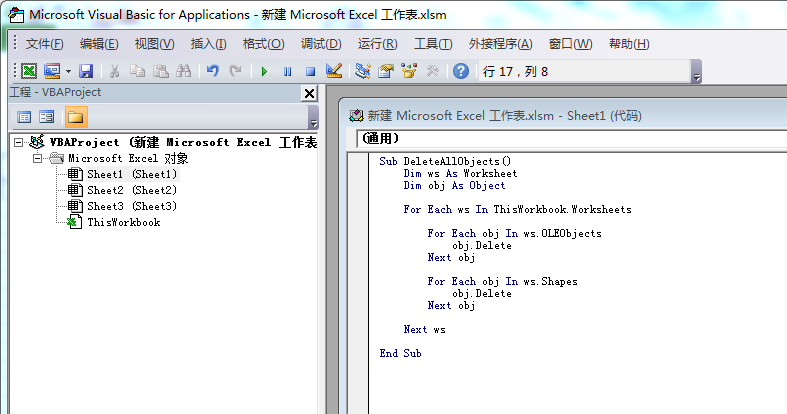Stop execution with the Reset icon

point(310,71)
